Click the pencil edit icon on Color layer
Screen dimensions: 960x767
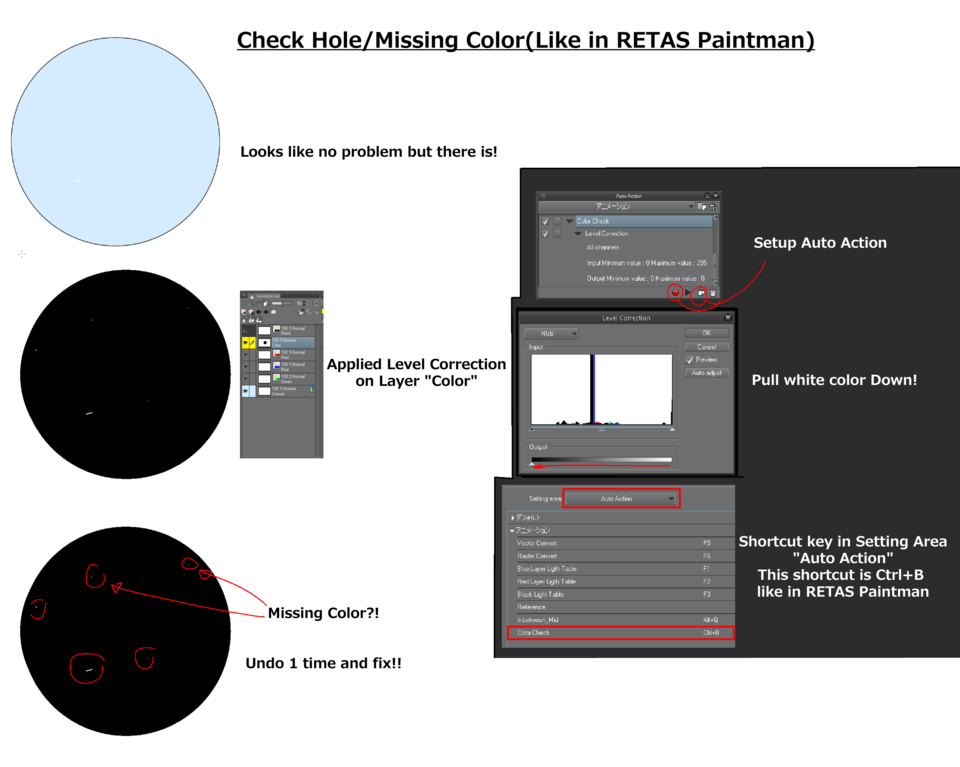coord(251,343)
